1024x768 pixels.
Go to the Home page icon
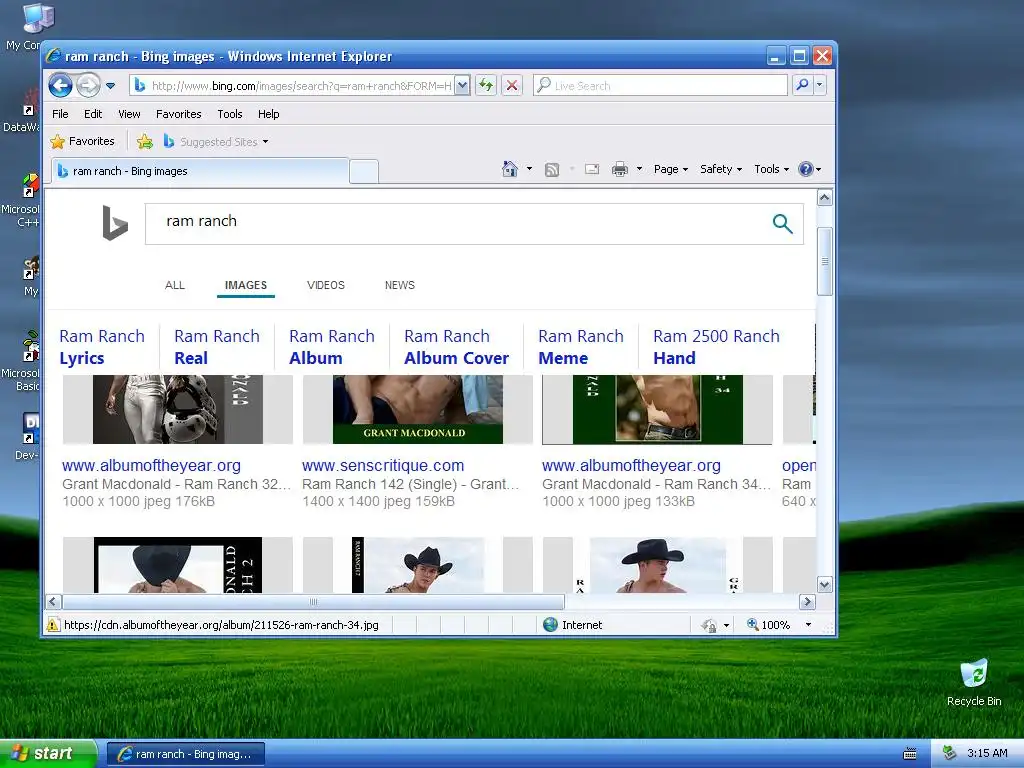[510, 169]
